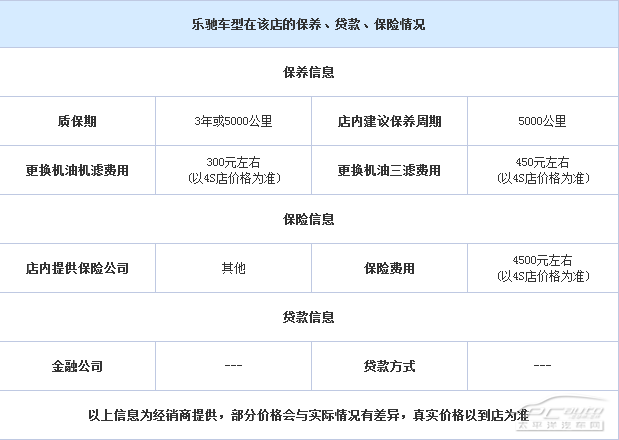Image resolution: width=619 pixels, height=440 pixels.
Task: Select the '450元左右' price cell
Action: tap(543, 170)
